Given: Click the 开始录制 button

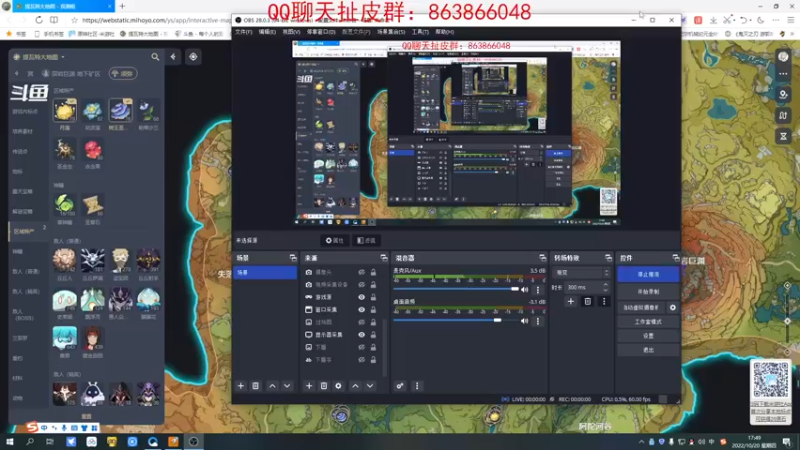Looking at the screenshot, I should point(648,292).
